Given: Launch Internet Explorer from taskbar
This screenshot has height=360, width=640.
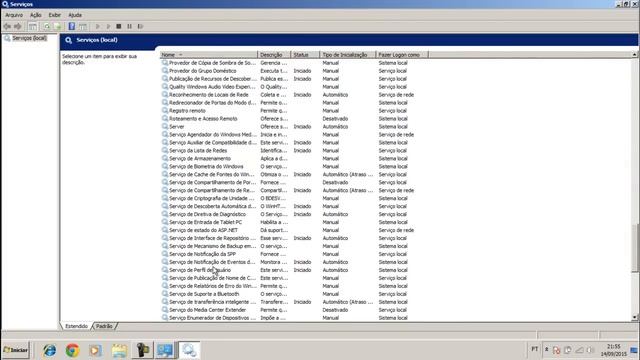Looking at the screenshot, I should coord(49,350).
